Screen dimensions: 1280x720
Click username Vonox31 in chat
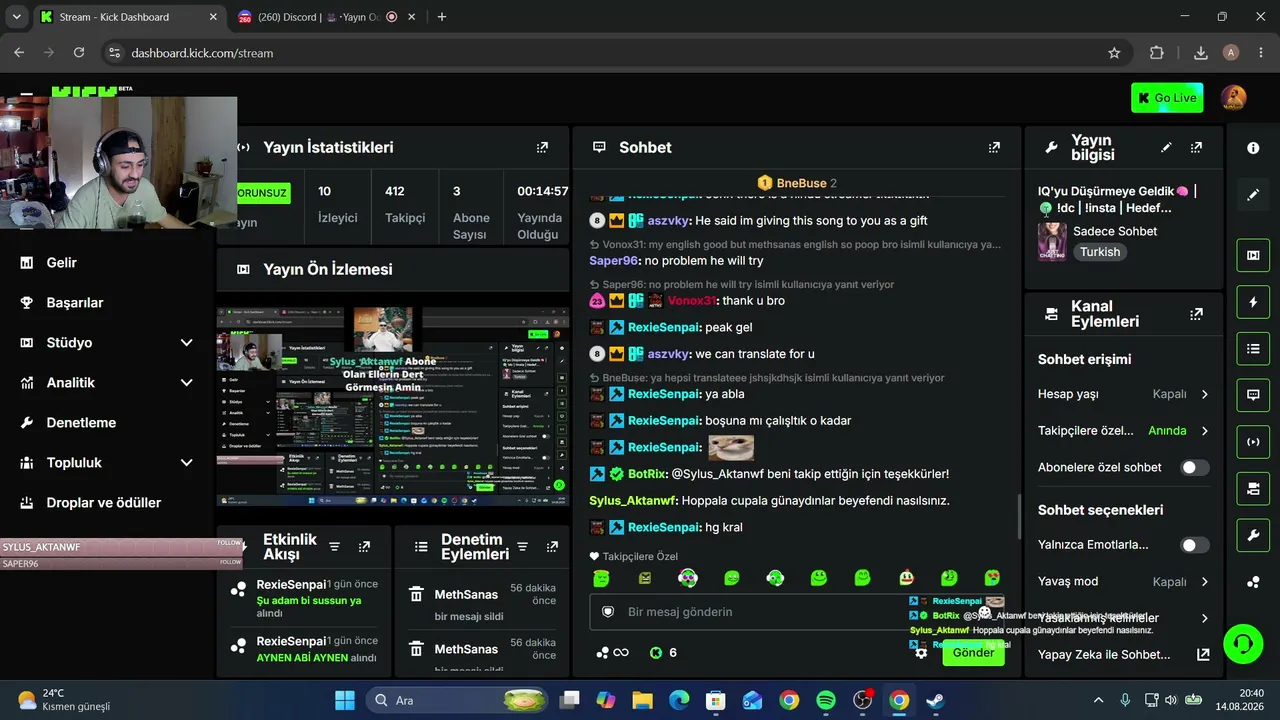click(692, 301)
